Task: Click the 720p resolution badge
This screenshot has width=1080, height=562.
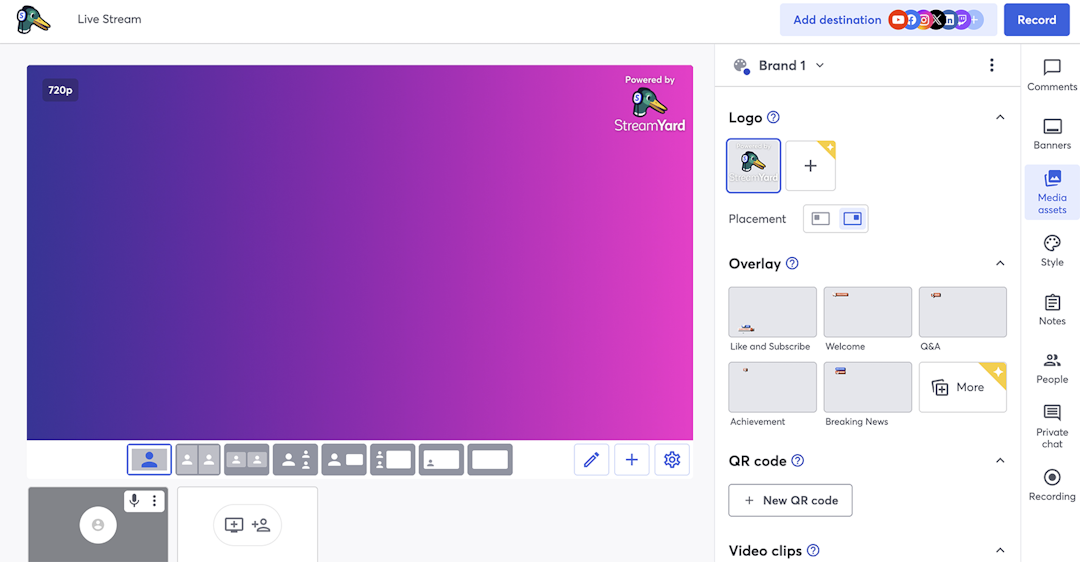Action: [x=60, y=90]
